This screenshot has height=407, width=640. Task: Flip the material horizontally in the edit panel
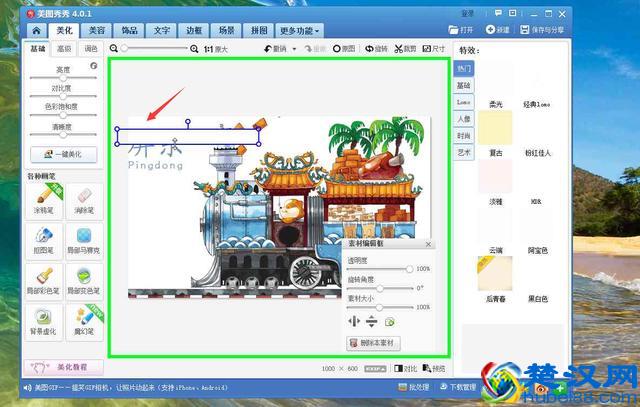[353, 321]
